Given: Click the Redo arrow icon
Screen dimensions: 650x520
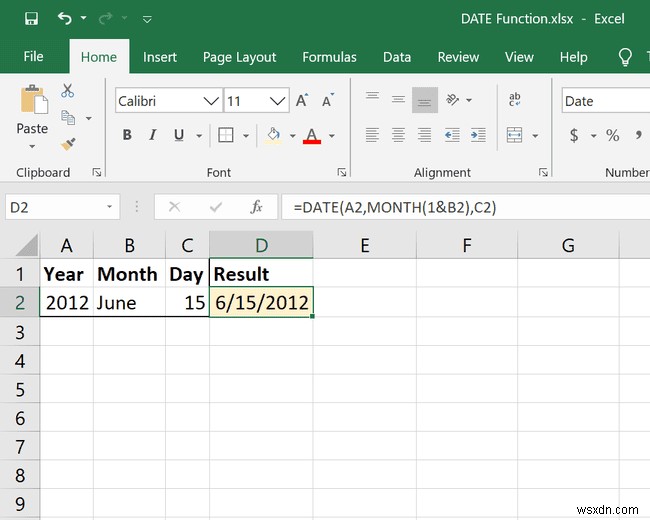Looking at the screenshot, I should click(x=106, y=18).
